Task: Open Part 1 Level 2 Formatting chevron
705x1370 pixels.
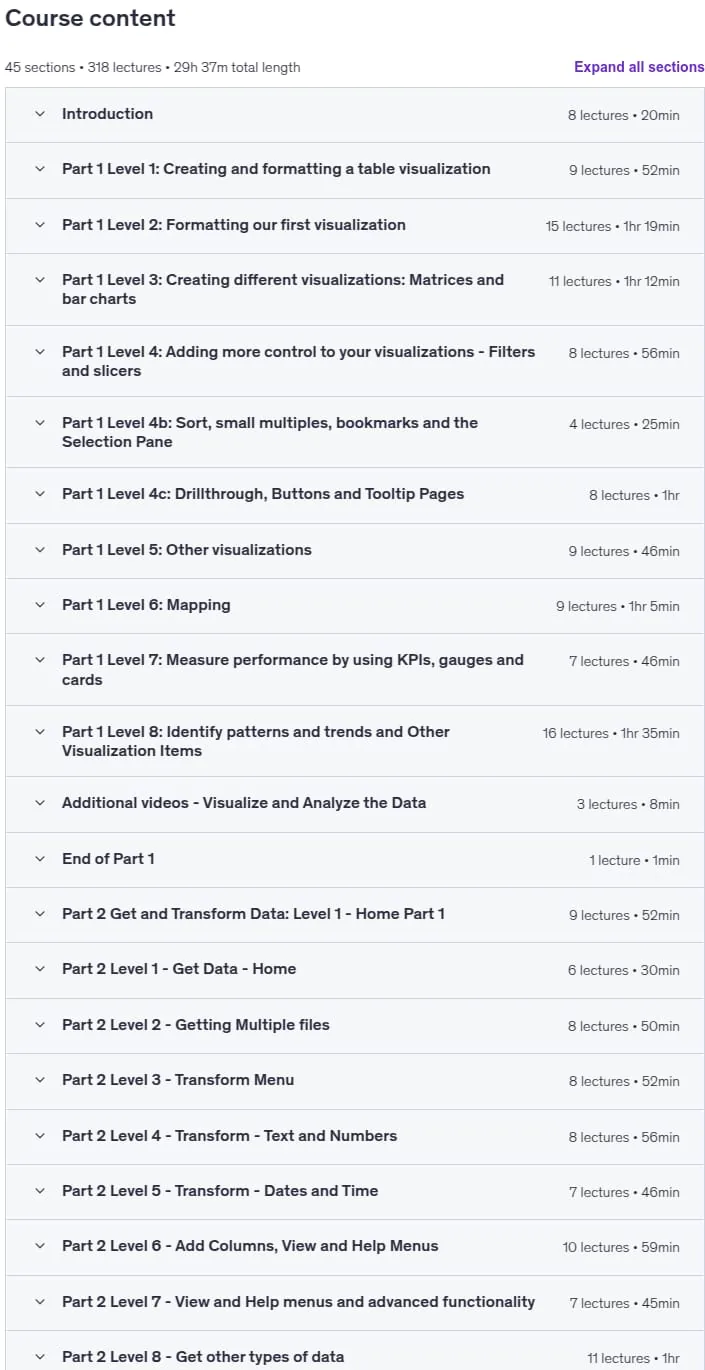Action: click(x=40, y=225)
